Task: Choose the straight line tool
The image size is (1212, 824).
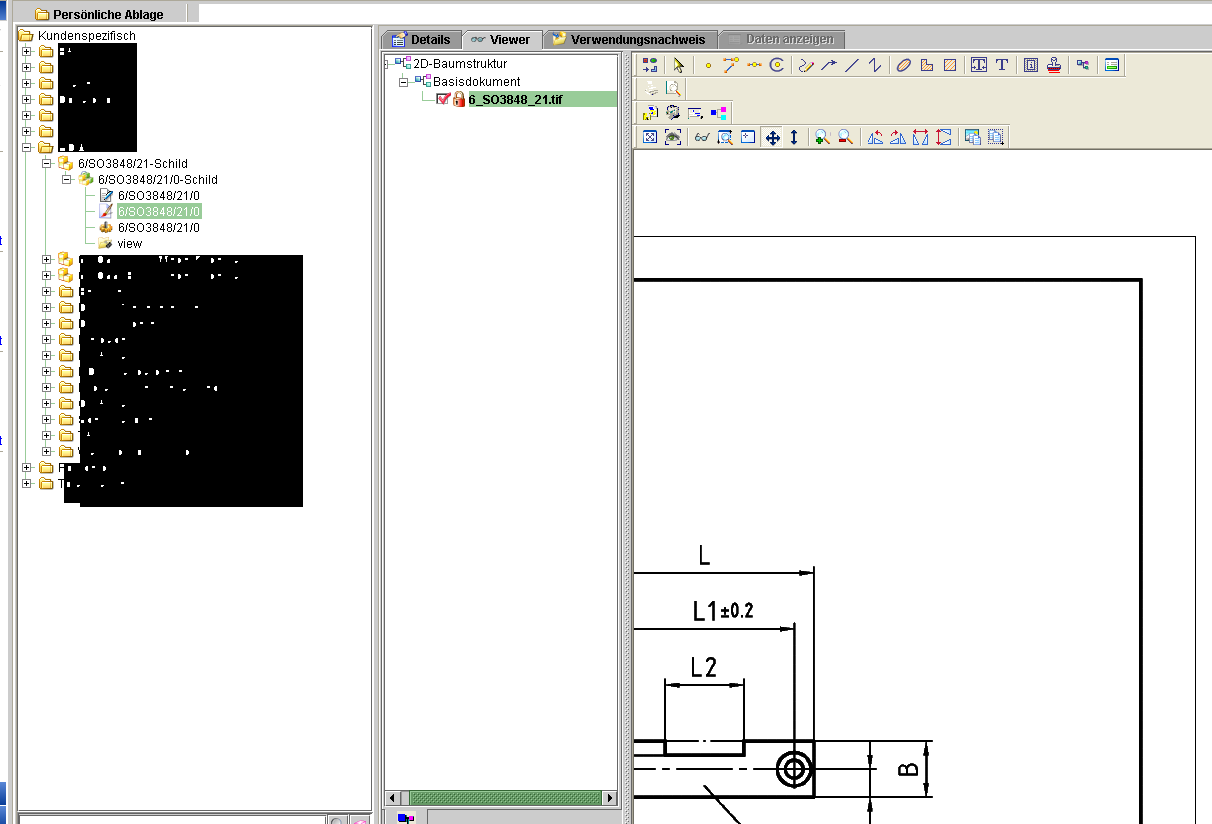Action: pos(852,65)
